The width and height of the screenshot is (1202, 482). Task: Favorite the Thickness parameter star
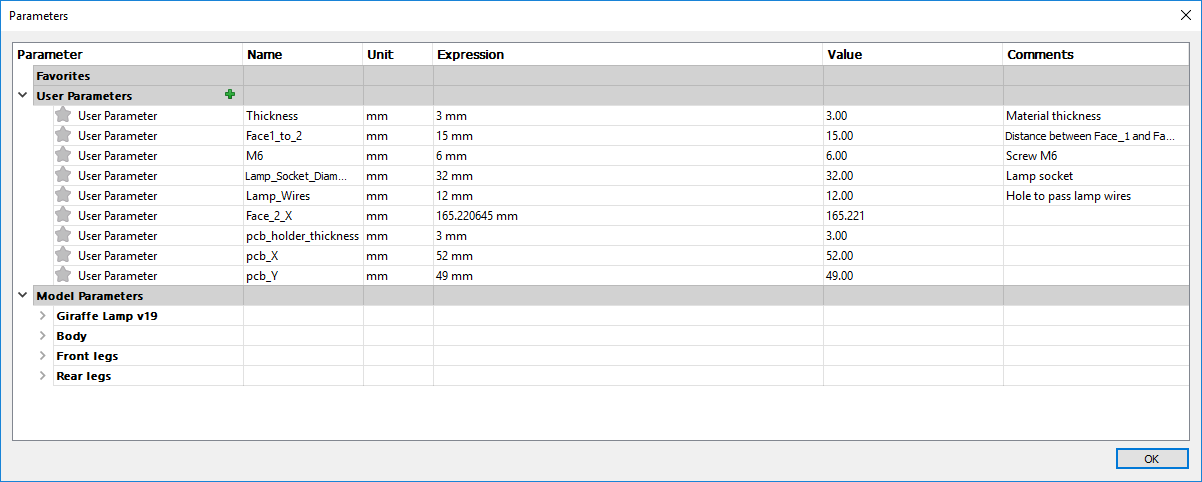tap(63, 115)
